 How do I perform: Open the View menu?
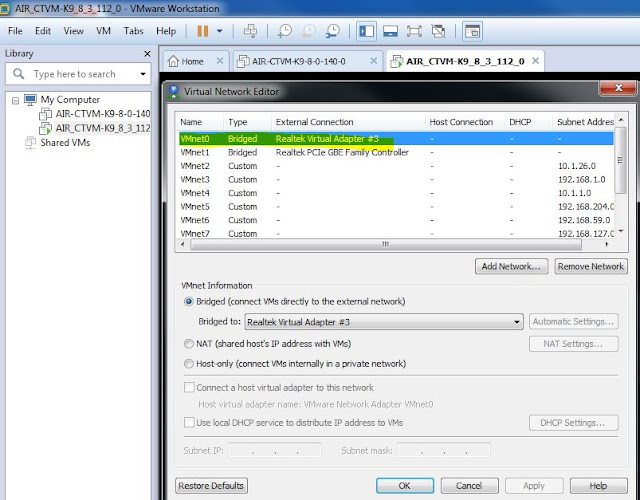pos(73,31)
